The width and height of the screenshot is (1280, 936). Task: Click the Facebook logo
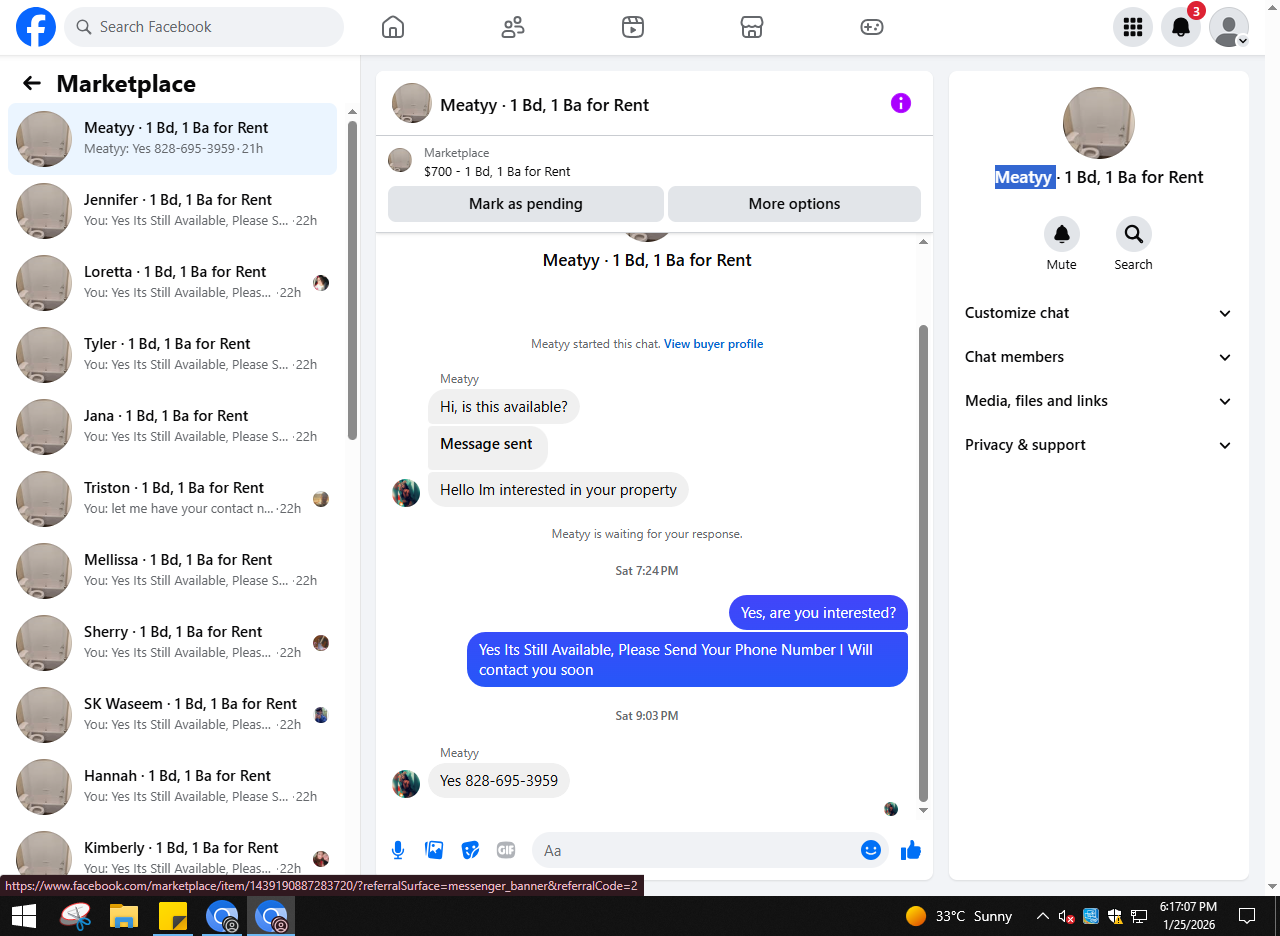pyautogui.click(x=36, y=27)
